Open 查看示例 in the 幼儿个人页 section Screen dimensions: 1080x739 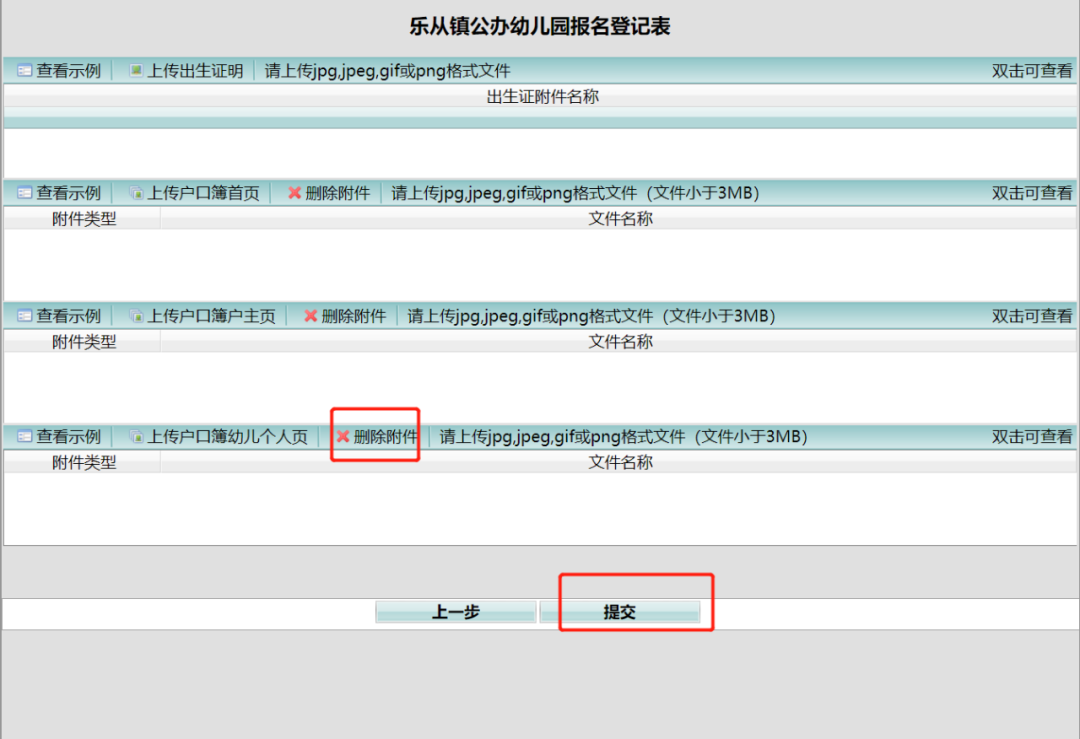[x=59, y=437]
